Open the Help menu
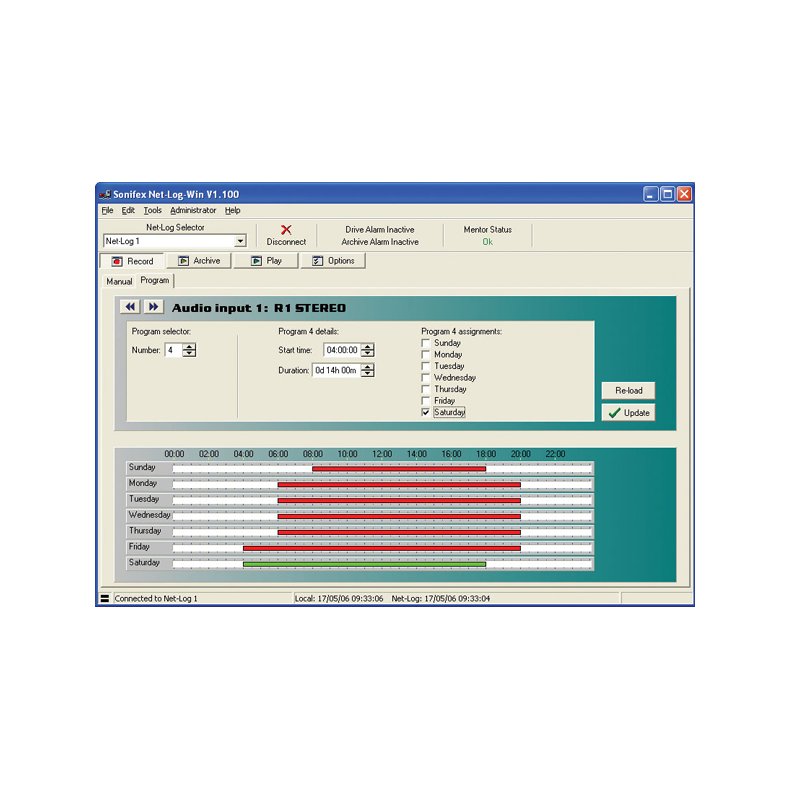Viewport: 790px width, 790px height. tap(232, 210)
